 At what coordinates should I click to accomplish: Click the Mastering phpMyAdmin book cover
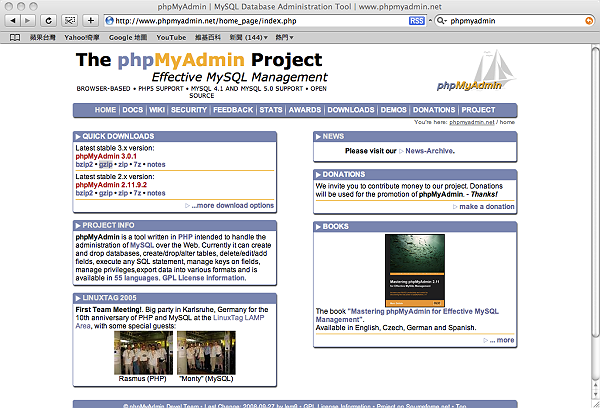(x=415, y=271)
